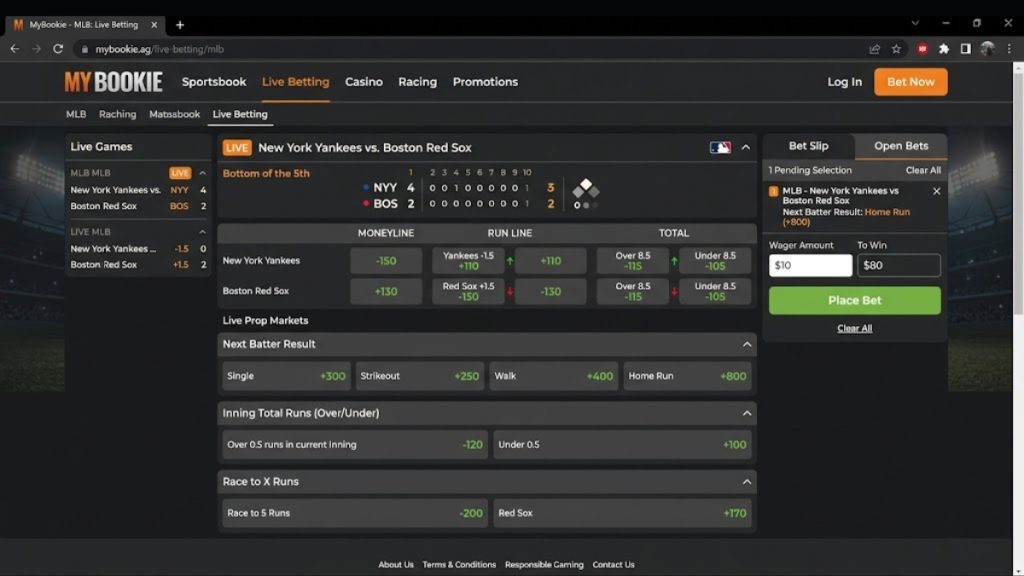
Task: Click the share page icon in address bar
Action: [874, 49]
